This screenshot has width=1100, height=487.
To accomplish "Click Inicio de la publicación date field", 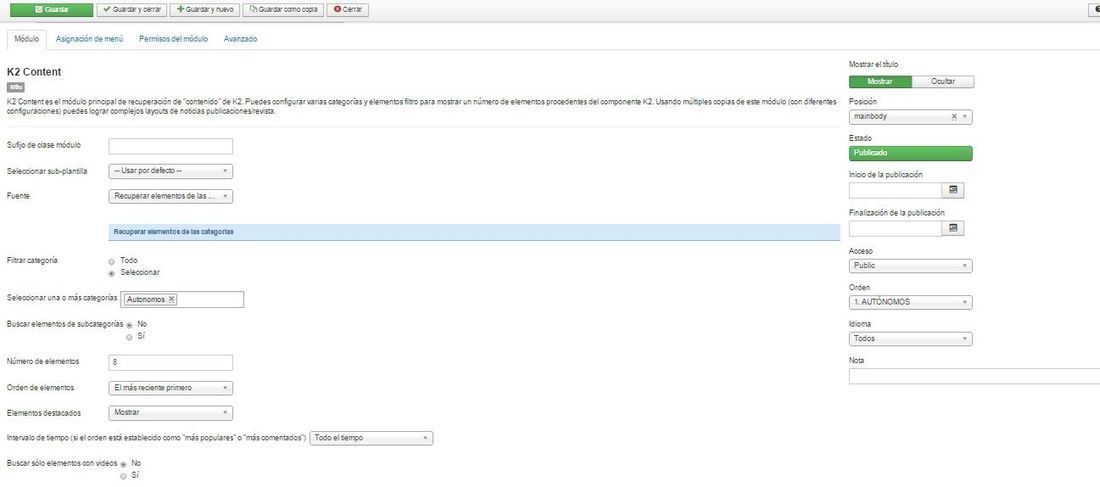I will (x=895, y=190).
